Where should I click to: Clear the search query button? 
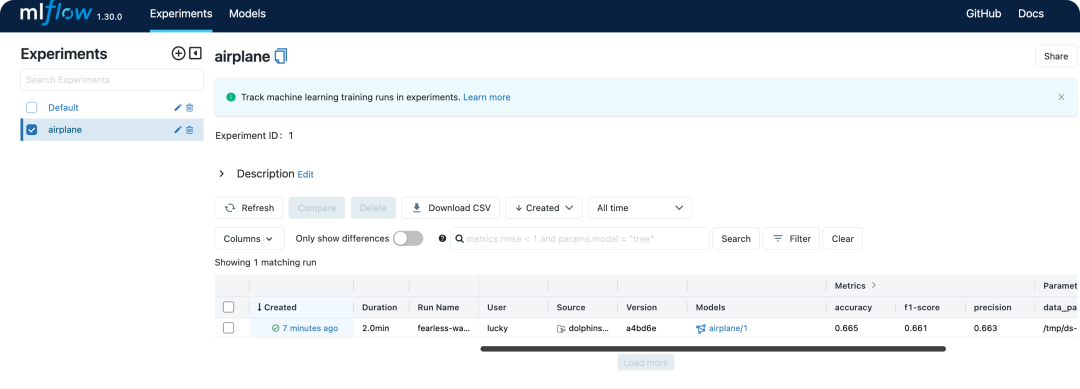click(x=842, y=239)
